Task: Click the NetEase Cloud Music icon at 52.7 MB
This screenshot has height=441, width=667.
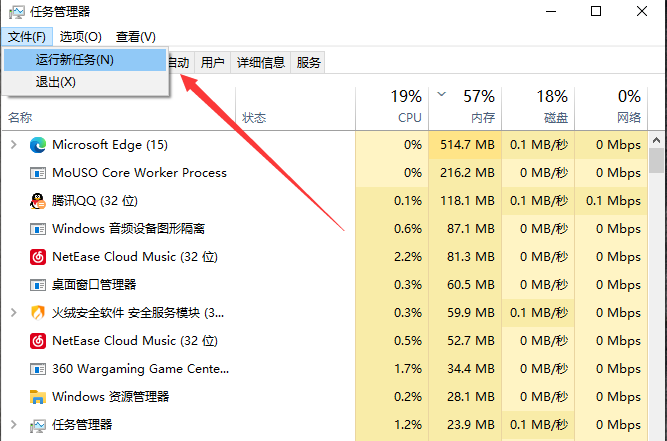Action: tap(38, 341)
